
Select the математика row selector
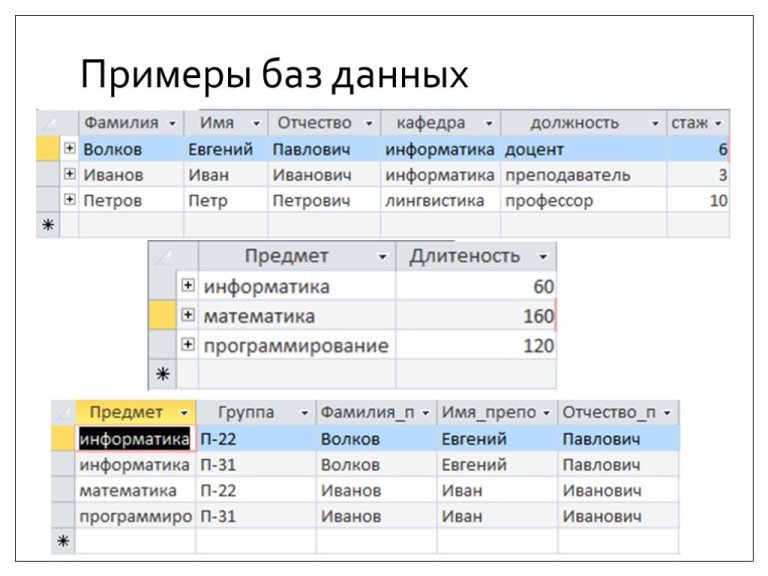click(163, 315)
